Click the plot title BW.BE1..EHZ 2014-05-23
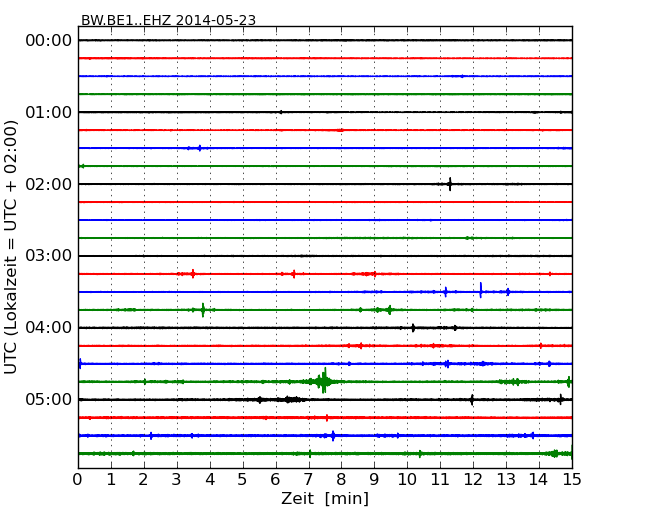Viewport: 650px width, 520px height. 168,20
